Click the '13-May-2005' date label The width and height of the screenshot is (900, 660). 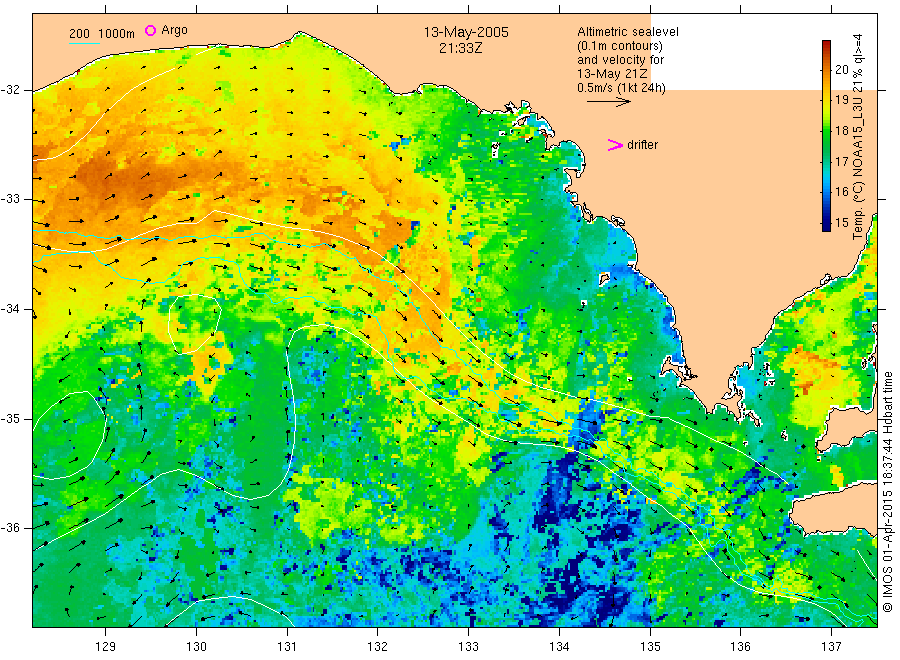click(466, 32)
